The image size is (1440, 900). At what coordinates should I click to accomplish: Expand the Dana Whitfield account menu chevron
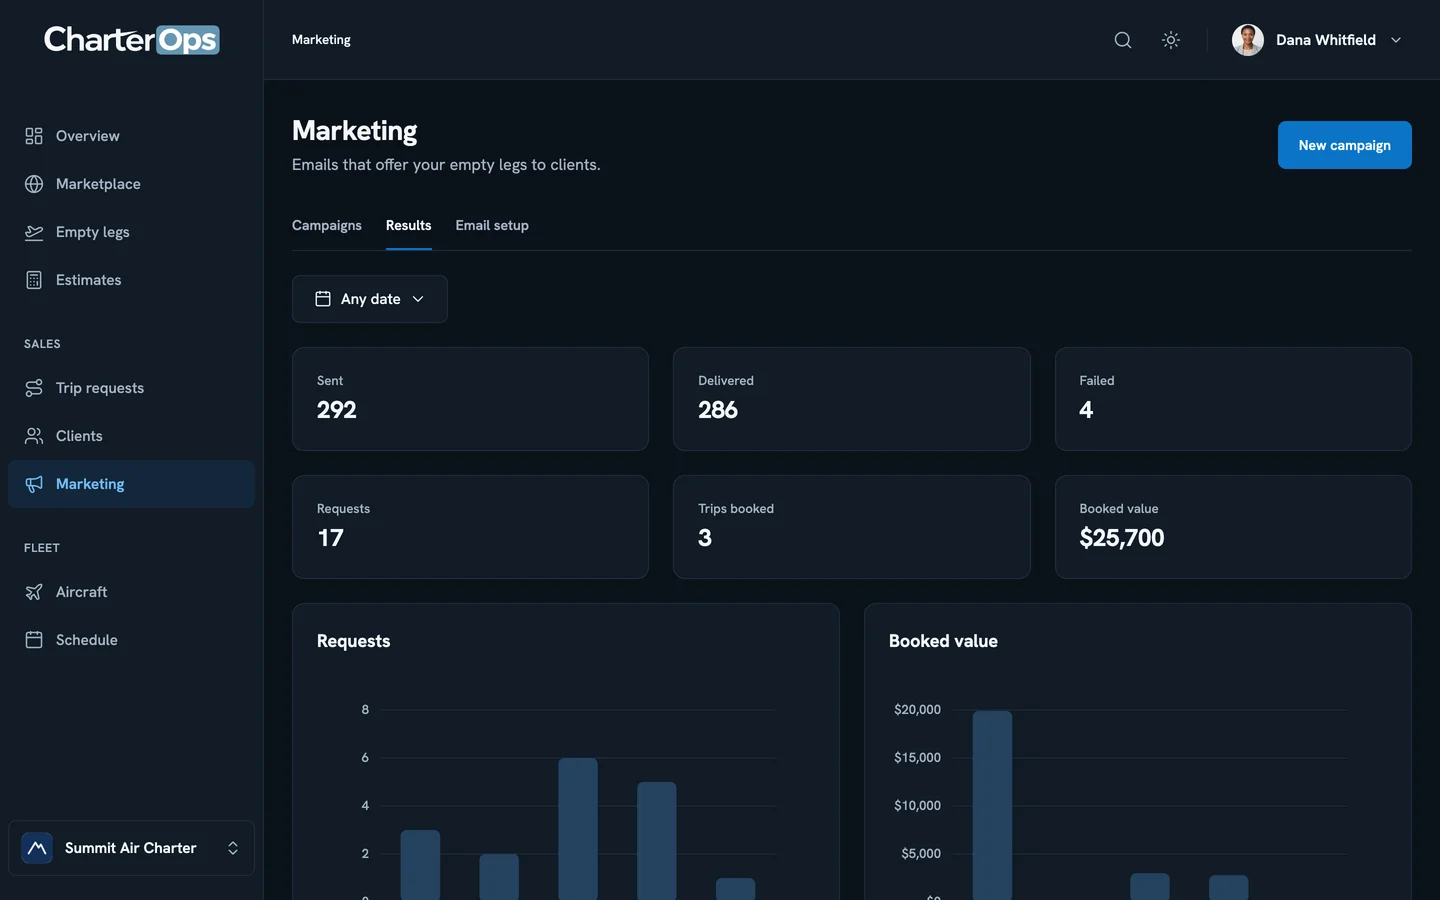click(x=1396, y=40)
